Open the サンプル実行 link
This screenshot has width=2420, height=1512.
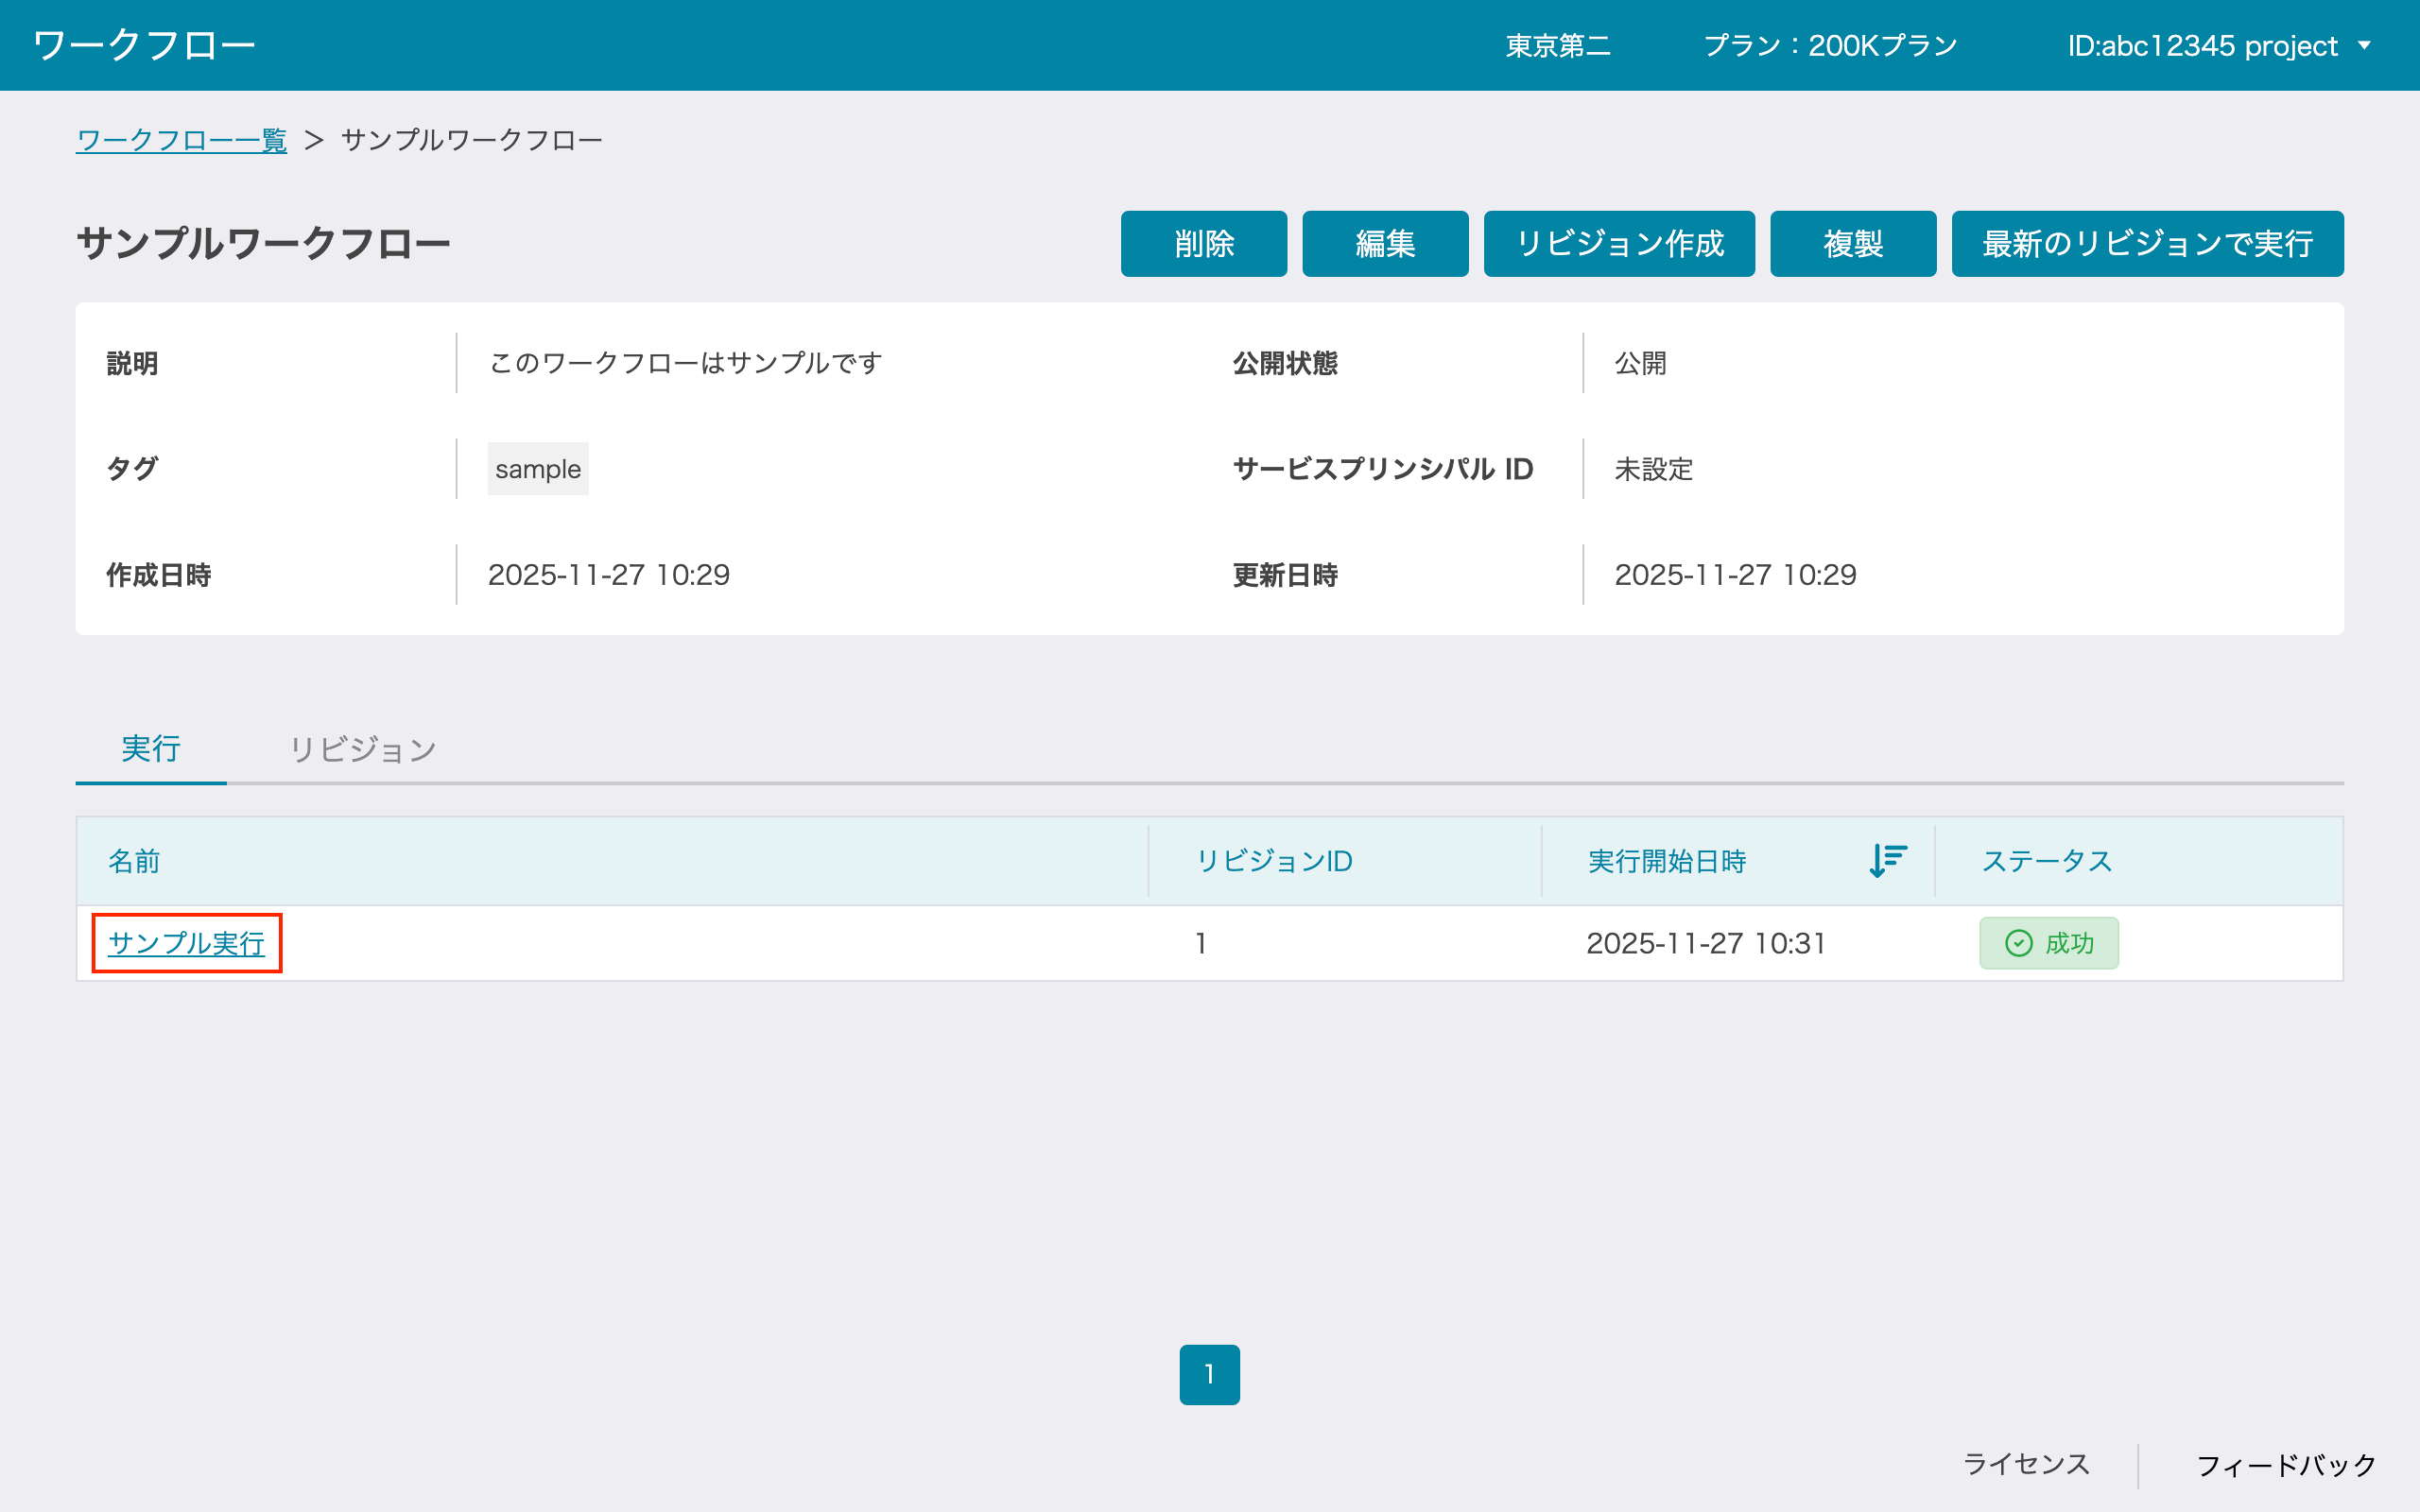click(186, 943)
